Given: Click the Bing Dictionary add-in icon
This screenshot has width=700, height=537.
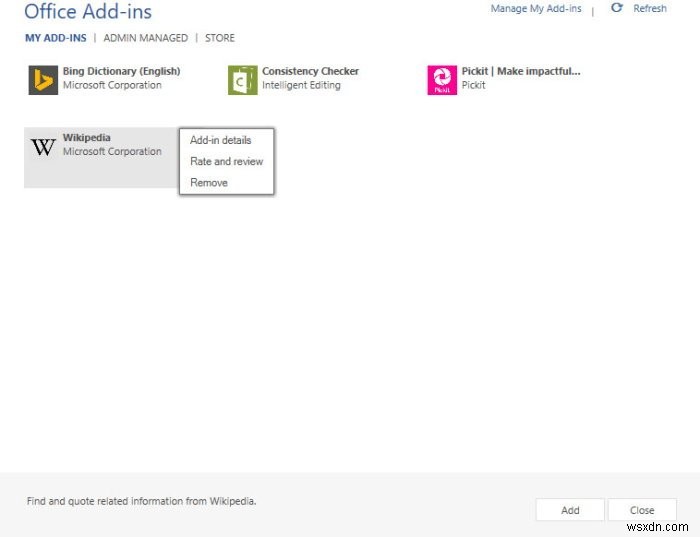Looking at the screenshot, I should point(43,80).
